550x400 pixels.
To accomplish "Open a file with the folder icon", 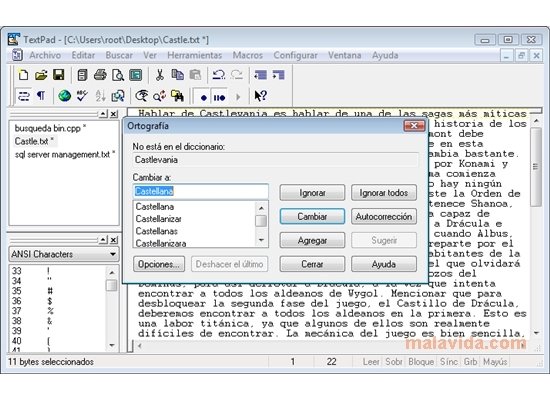I will tap(41, 75).
